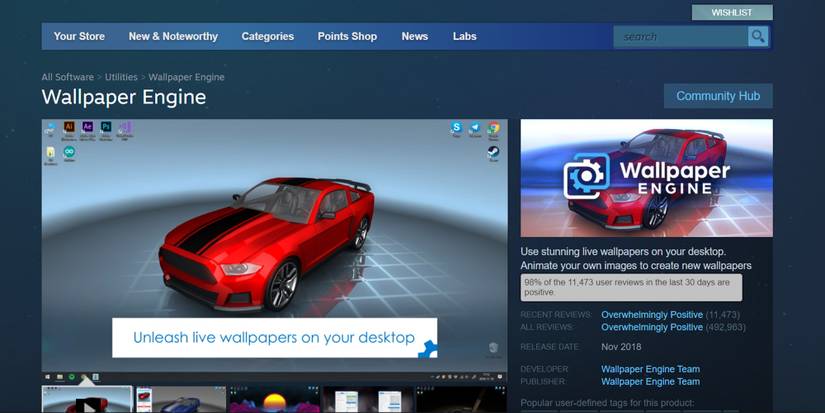Click the Wallpaper Engine logo banner
The width and height of the screenshot is (825, 413).
click(646, 178)
